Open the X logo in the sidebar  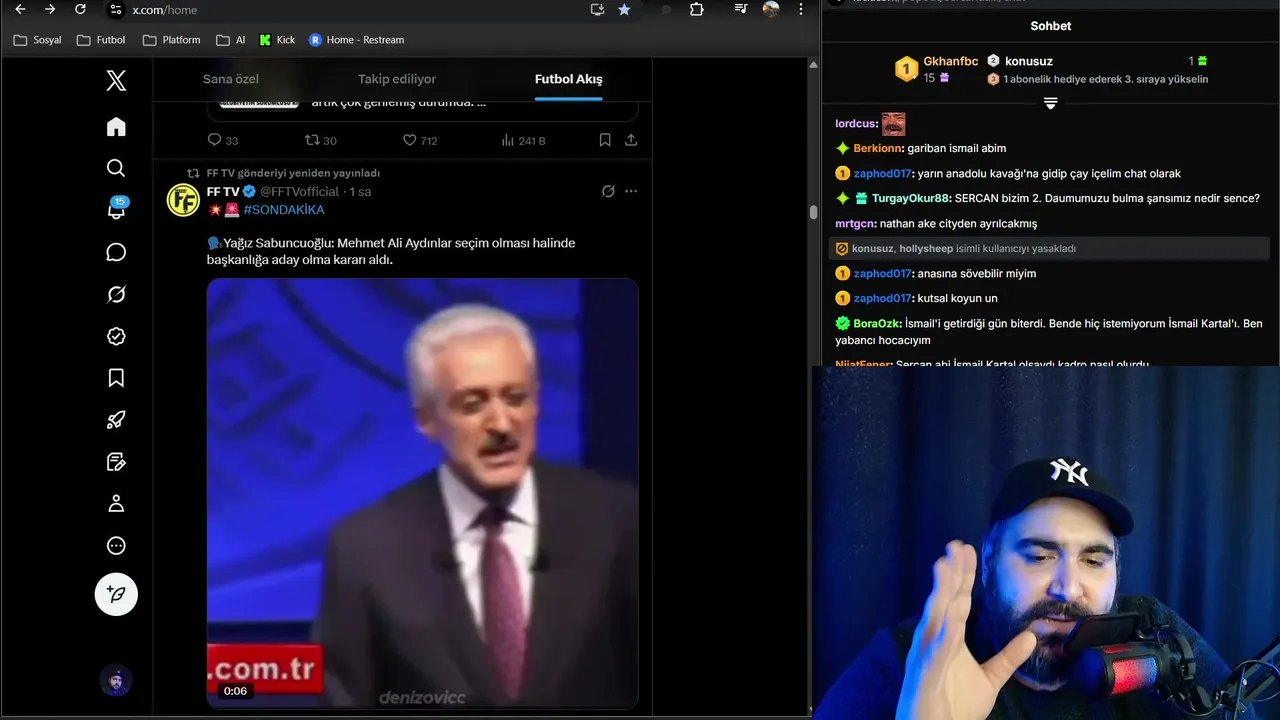116,81
